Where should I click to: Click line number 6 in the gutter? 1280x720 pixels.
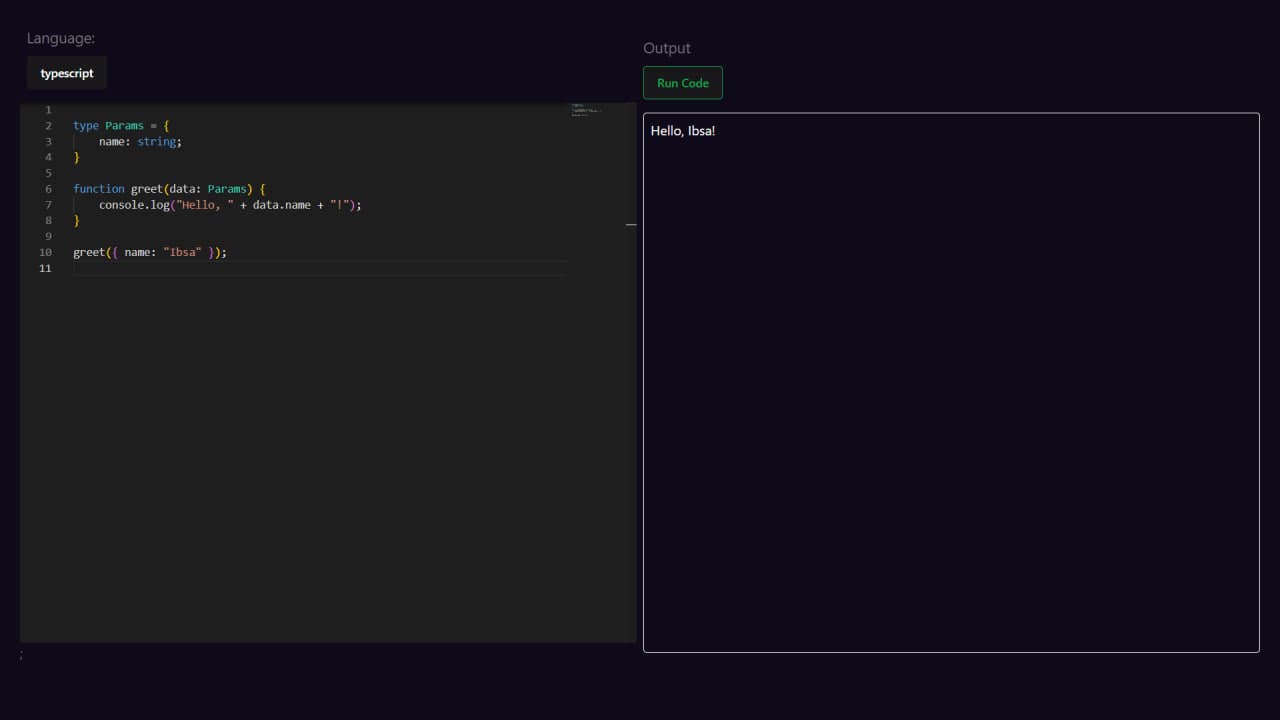[48, 189]
